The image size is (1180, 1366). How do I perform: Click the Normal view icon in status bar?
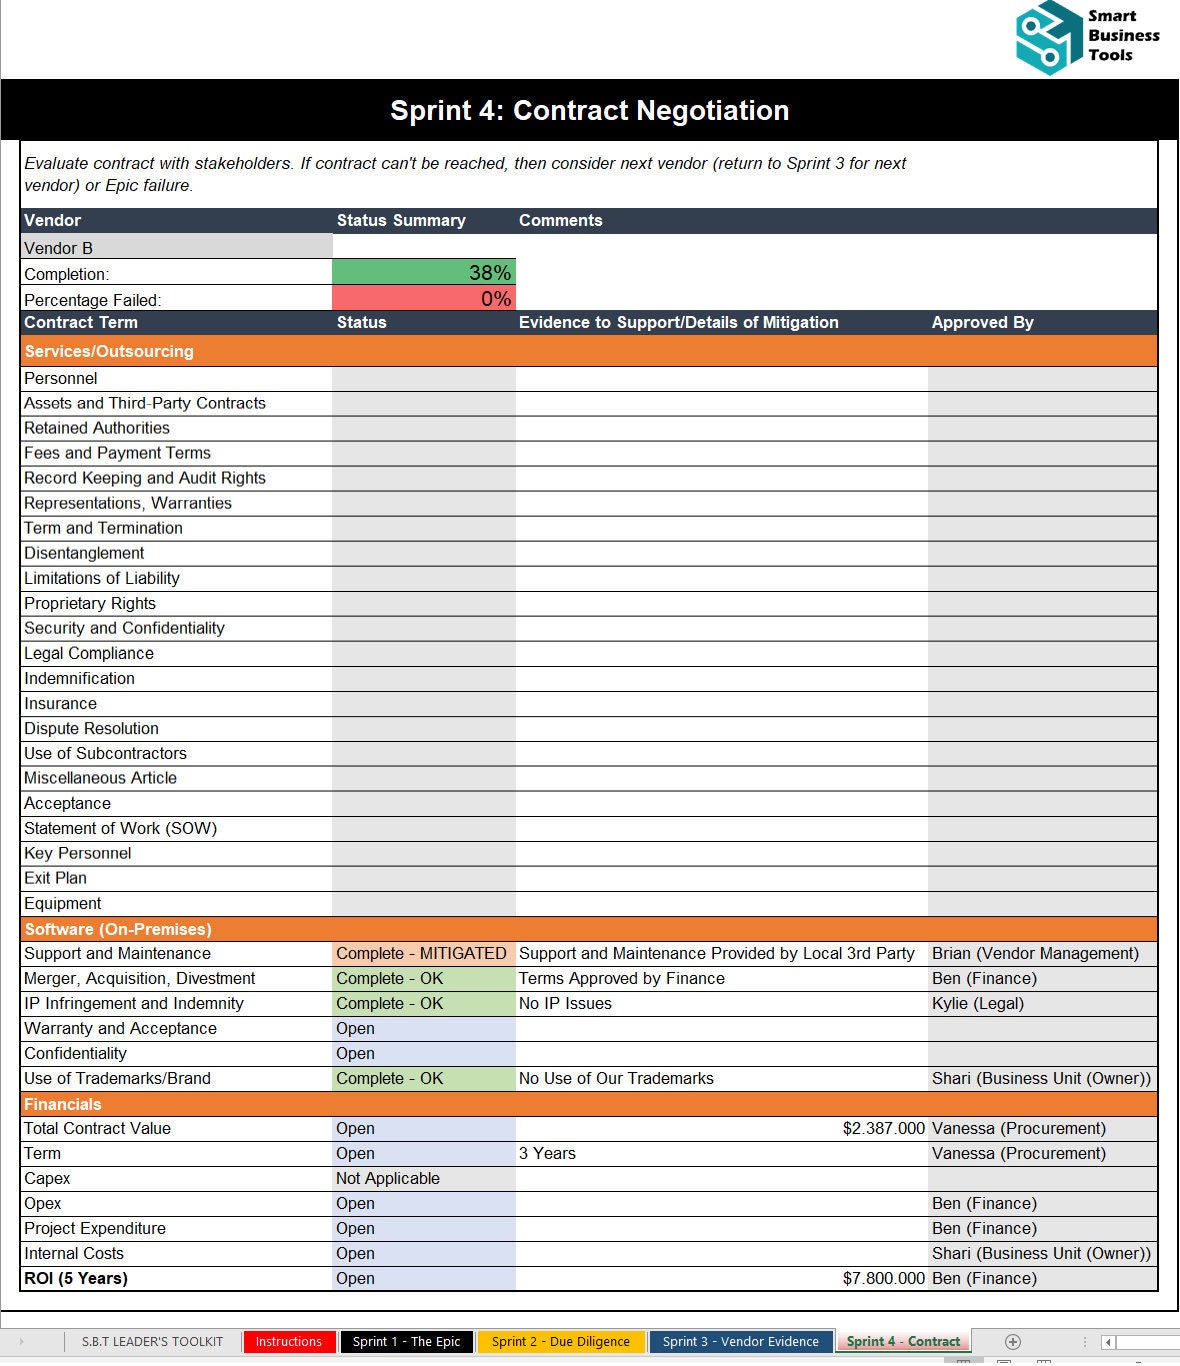[x=963, y=1362]
